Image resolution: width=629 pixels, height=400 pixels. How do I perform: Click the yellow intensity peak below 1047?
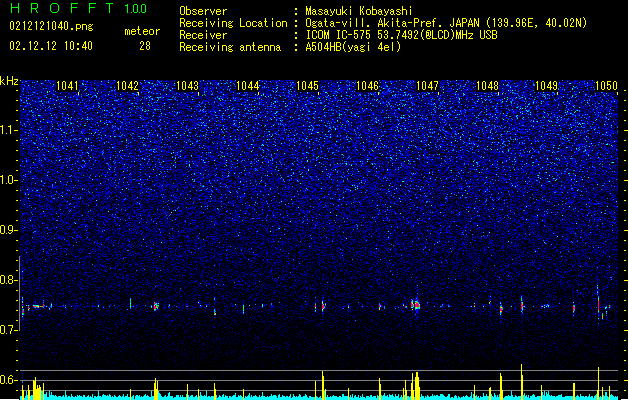pos(416,385)
